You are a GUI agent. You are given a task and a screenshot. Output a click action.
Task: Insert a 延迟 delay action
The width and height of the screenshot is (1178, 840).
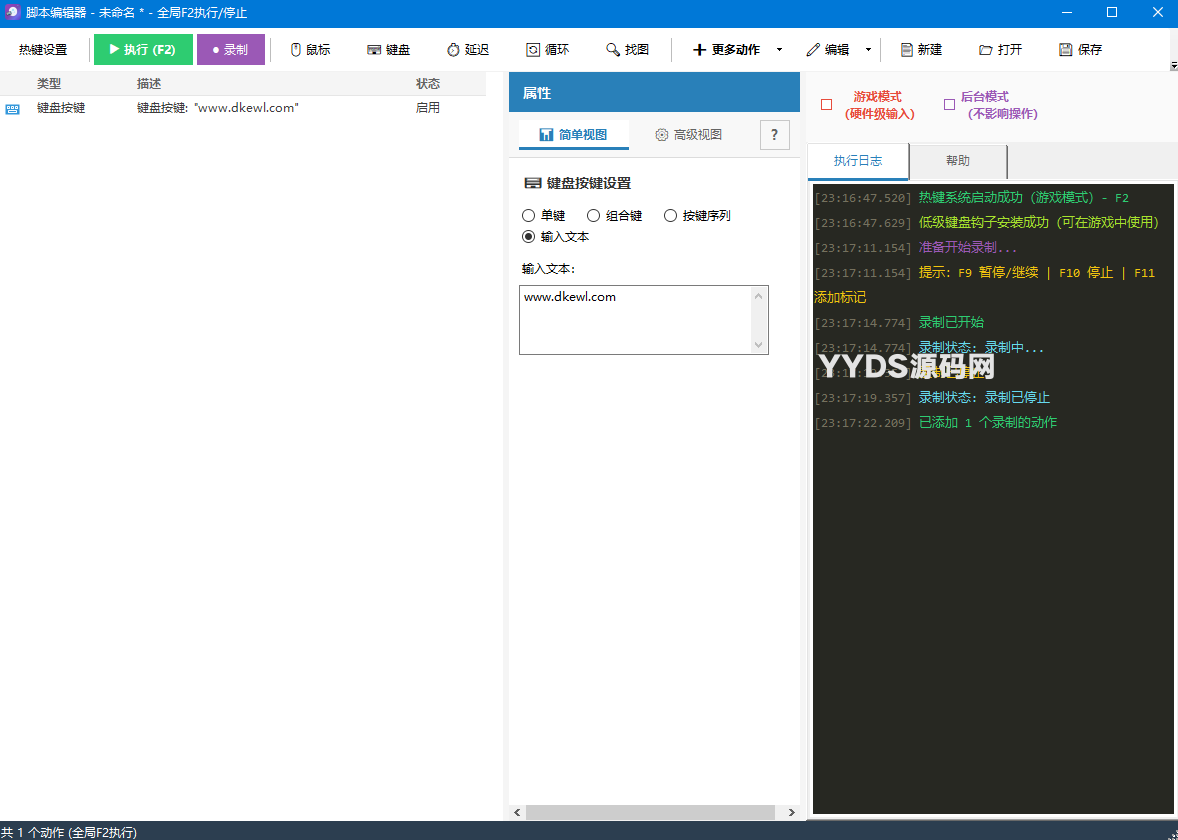[x=468, y=50]
